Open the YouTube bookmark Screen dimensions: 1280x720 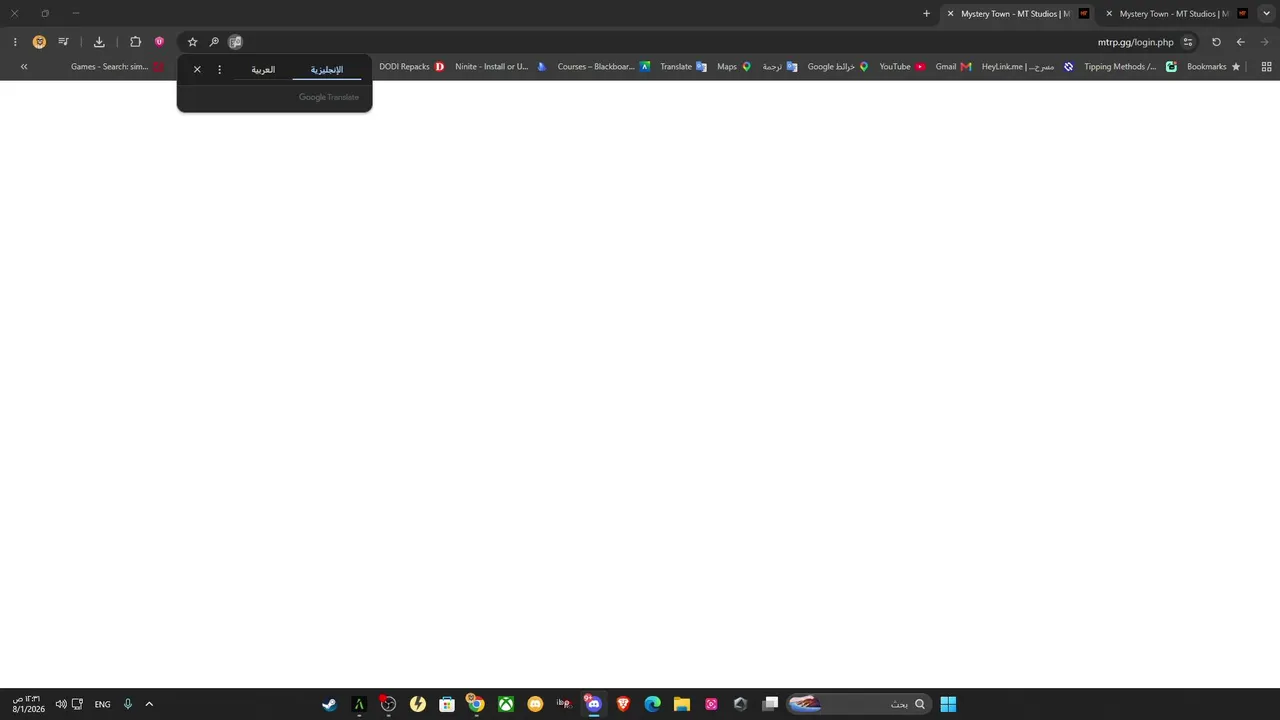click(903, 67)
